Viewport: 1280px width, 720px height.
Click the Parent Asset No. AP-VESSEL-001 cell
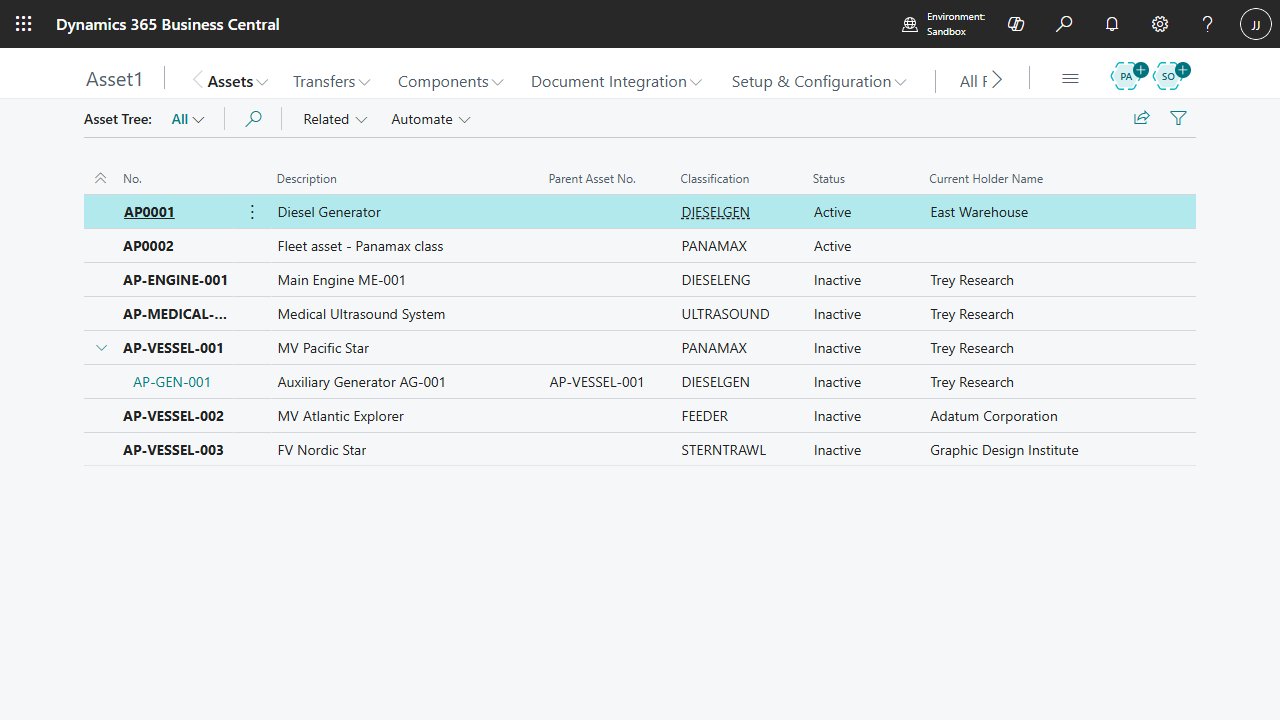click(597, 382)
